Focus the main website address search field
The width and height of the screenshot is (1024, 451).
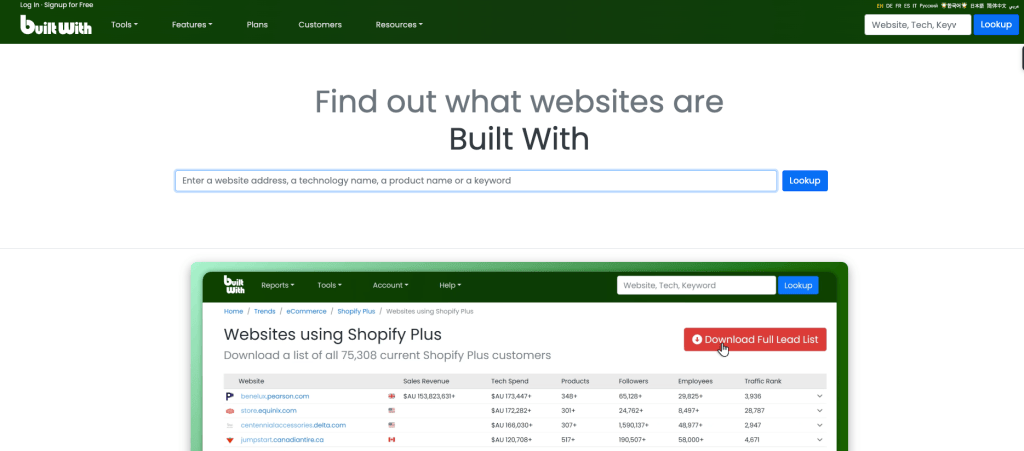pyautogui.click(x=476, y=181)
